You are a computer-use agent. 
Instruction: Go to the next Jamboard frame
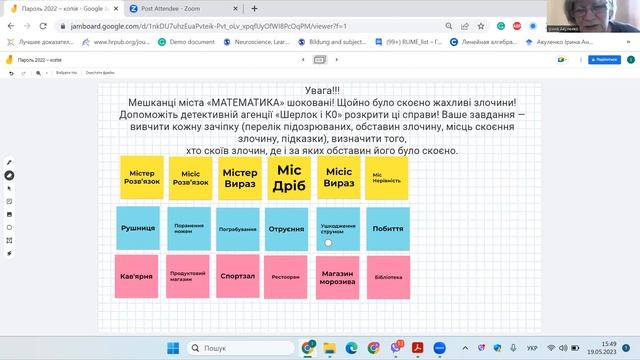click(x=337, y=60)
